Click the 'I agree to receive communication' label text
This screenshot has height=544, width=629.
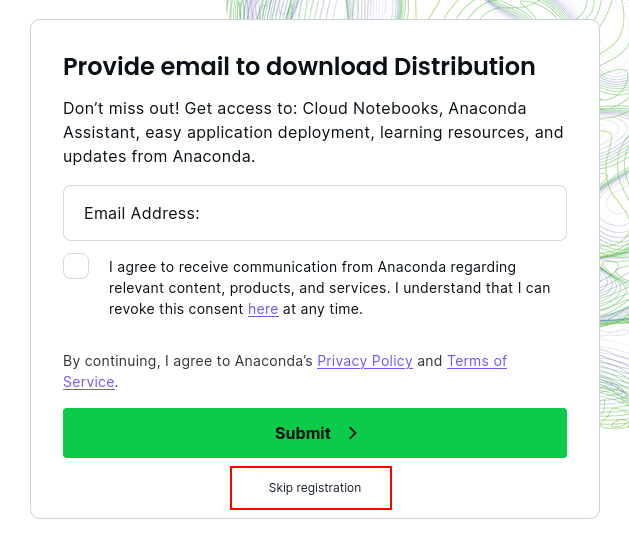click(x=329, y=288)
